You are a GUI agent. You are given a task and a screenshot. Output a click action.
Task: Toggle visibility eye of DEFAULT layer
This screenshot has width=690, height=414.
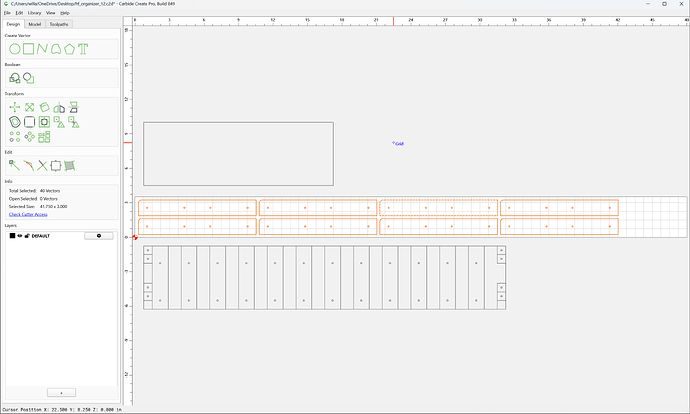(x=20, y=236)
